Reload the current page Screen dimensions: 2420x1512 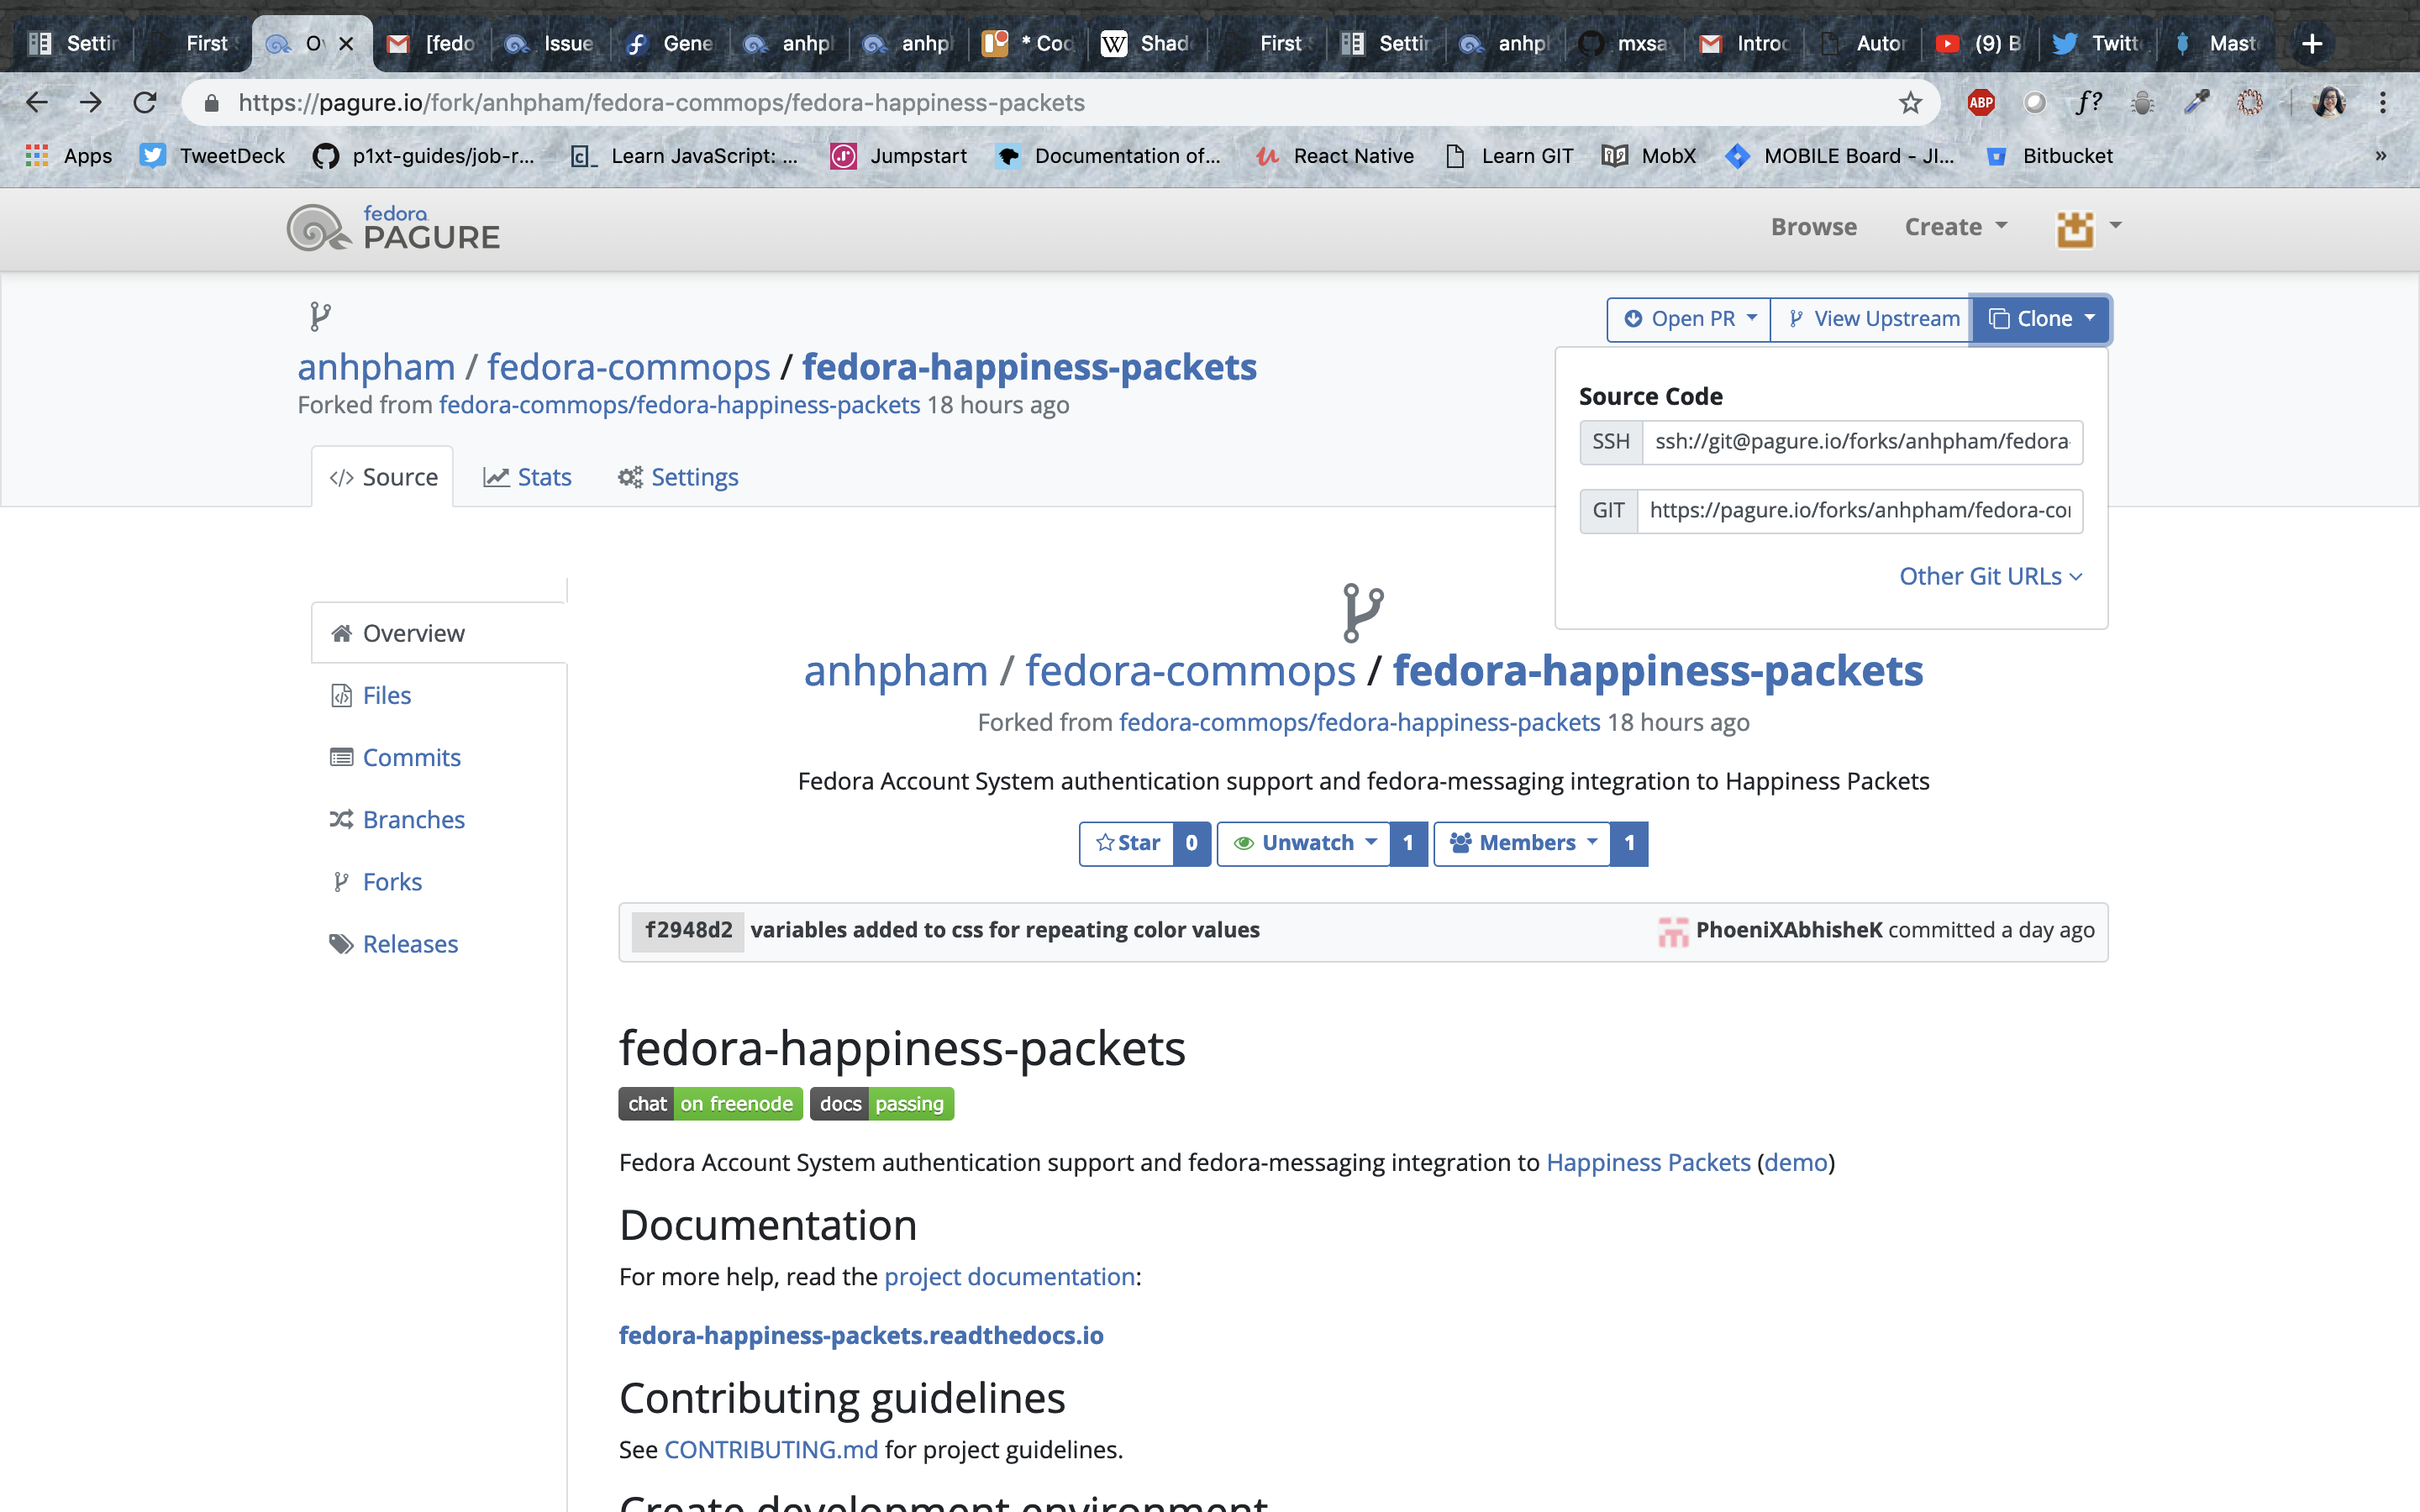(x=145, y=102)
